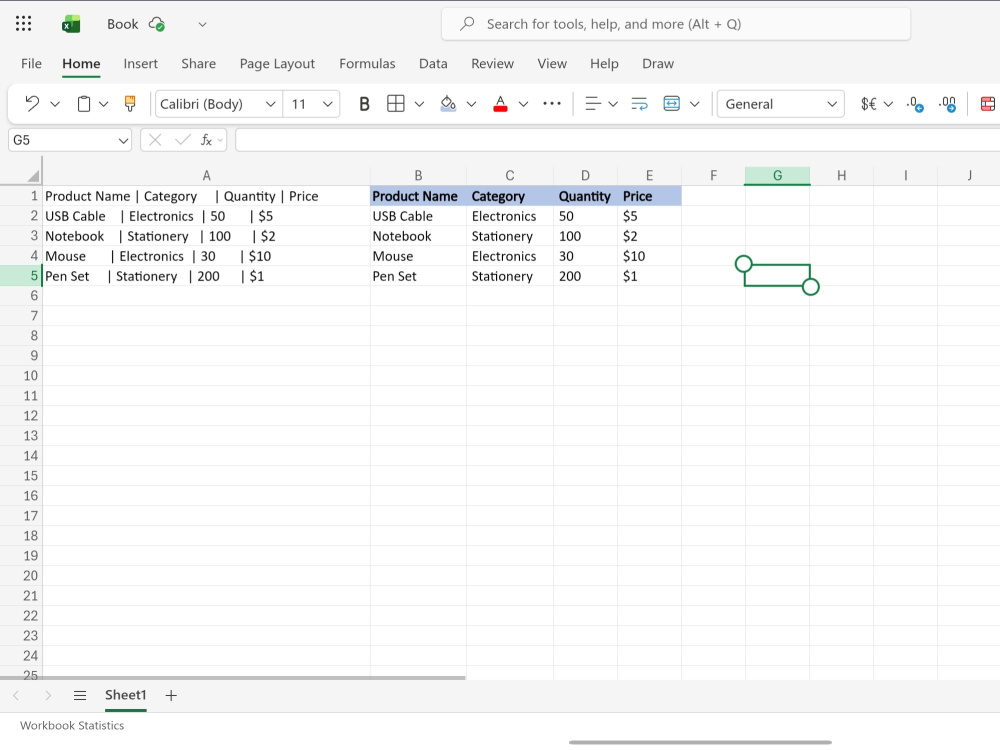Open the all sheets list icon
The image size is (1000, 750).
coord(80,696)
